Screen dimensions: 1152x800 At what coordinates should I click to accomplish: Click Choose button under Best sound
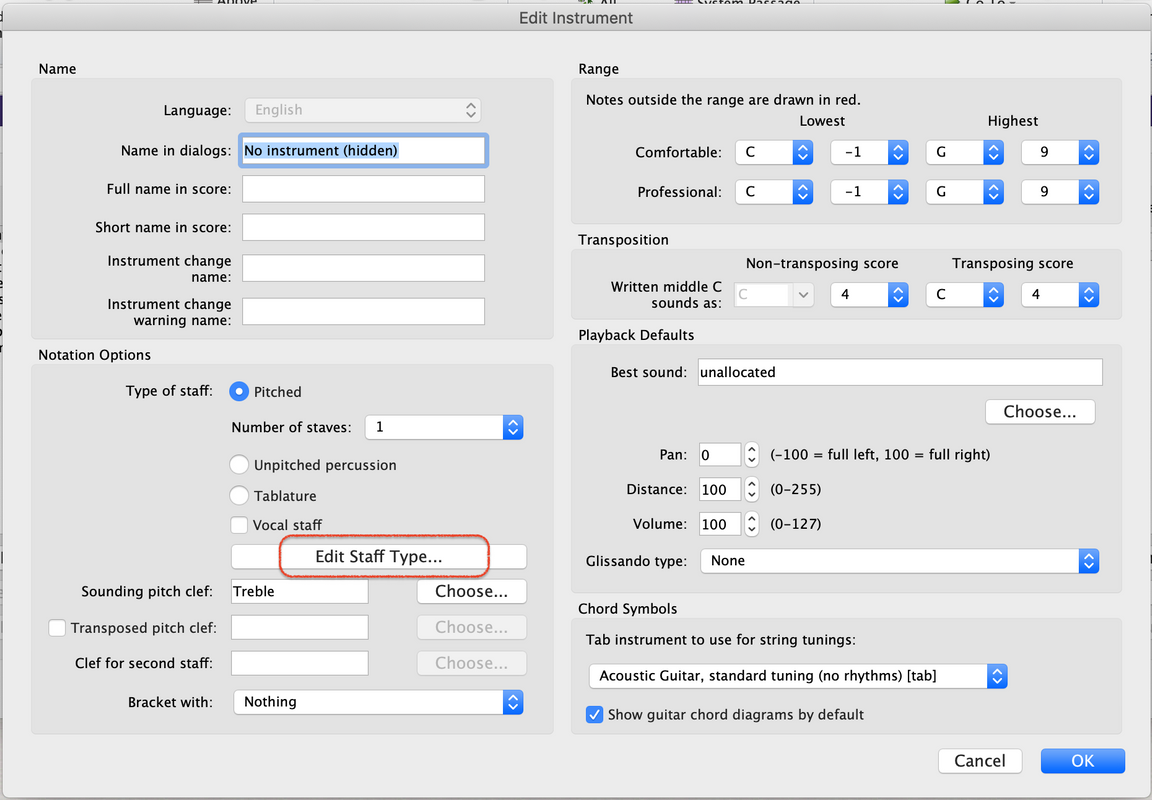coord(1040,412)
